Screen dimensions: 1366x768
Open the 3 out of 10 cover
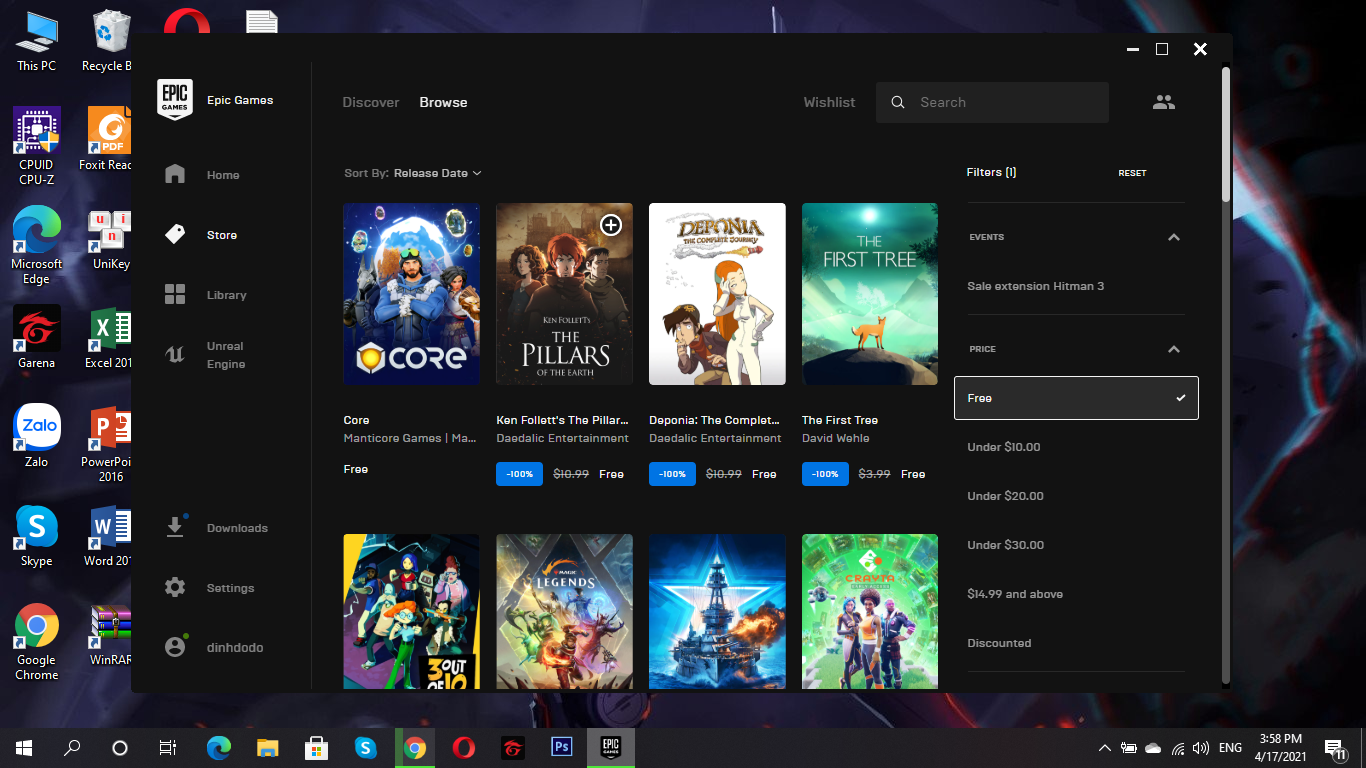click(411, 611)
